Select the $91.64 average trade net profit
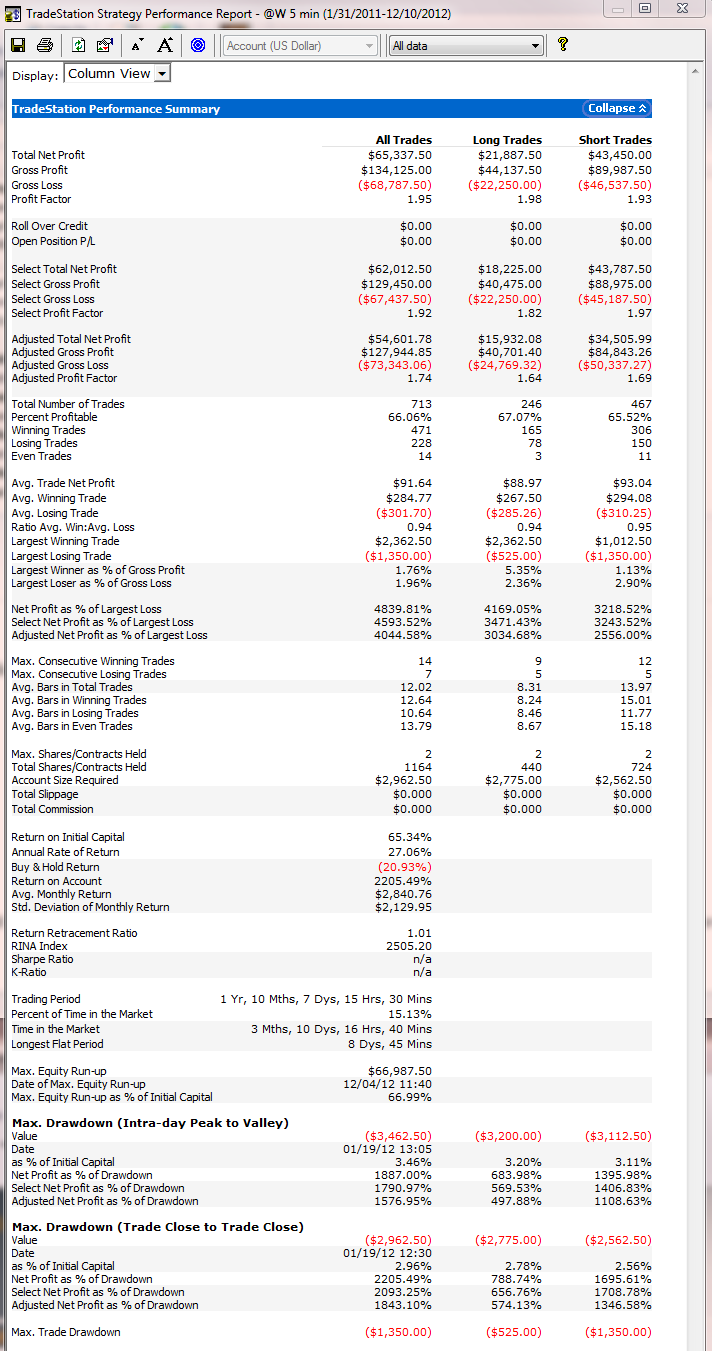The image size is (712, 1351). (414, 483)
